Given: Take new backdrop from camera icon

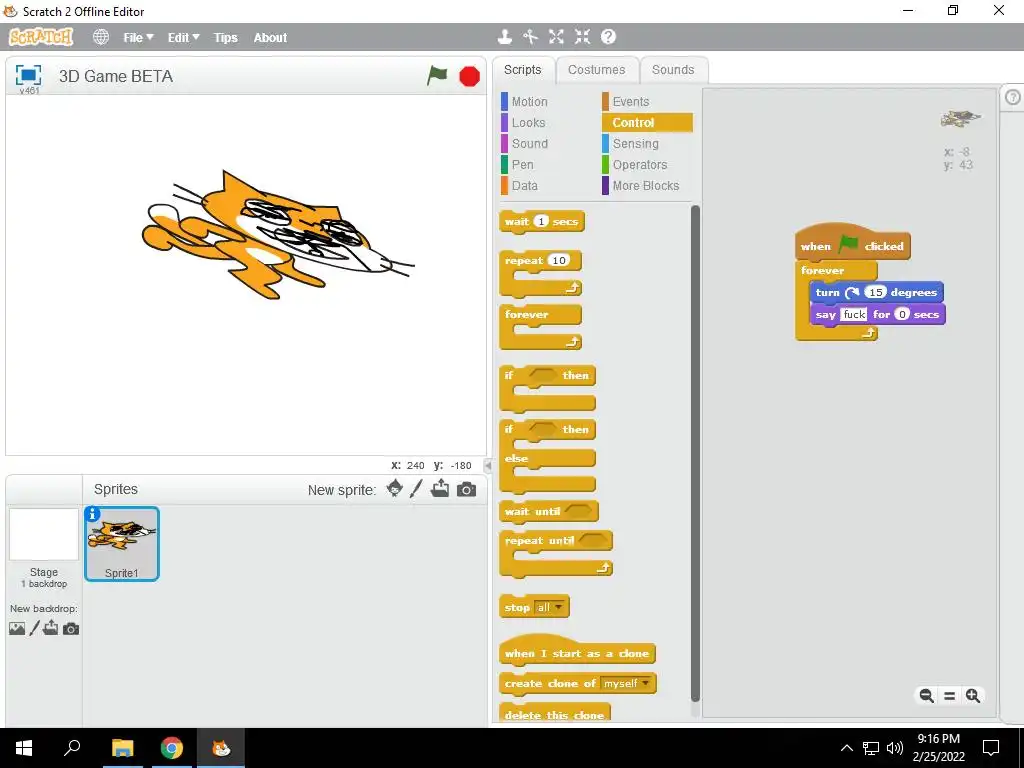Looking at the screenshot, I should tap(71, 629).
